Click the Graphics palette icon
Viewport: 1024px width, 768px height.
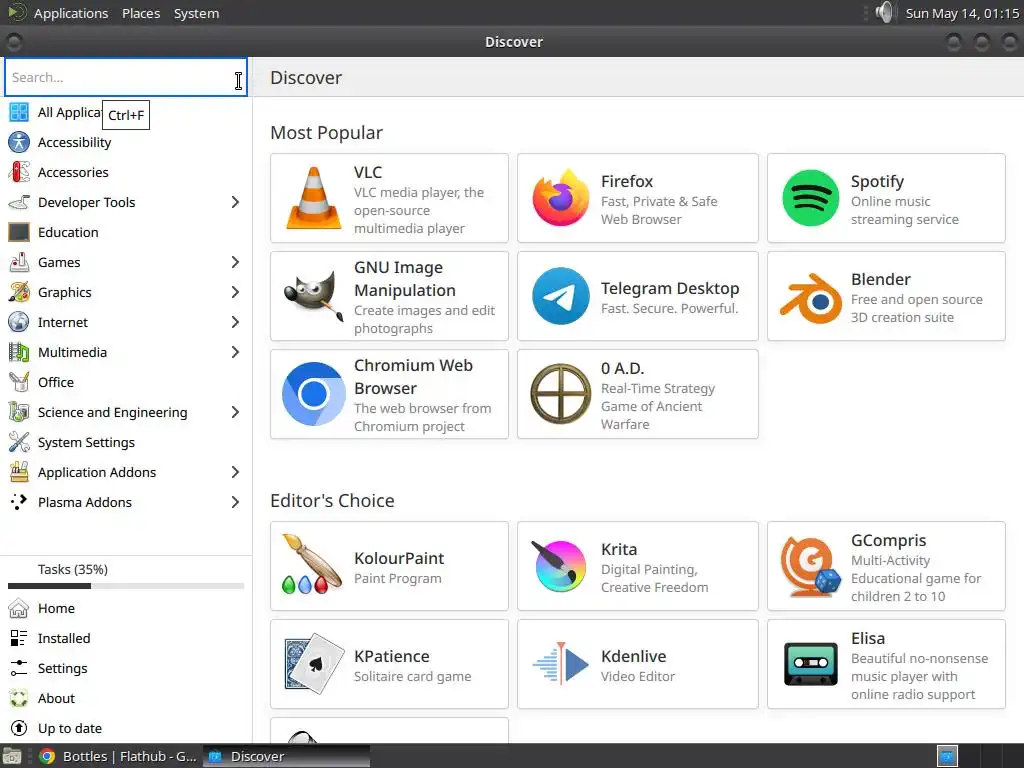(x=19, y=293)
